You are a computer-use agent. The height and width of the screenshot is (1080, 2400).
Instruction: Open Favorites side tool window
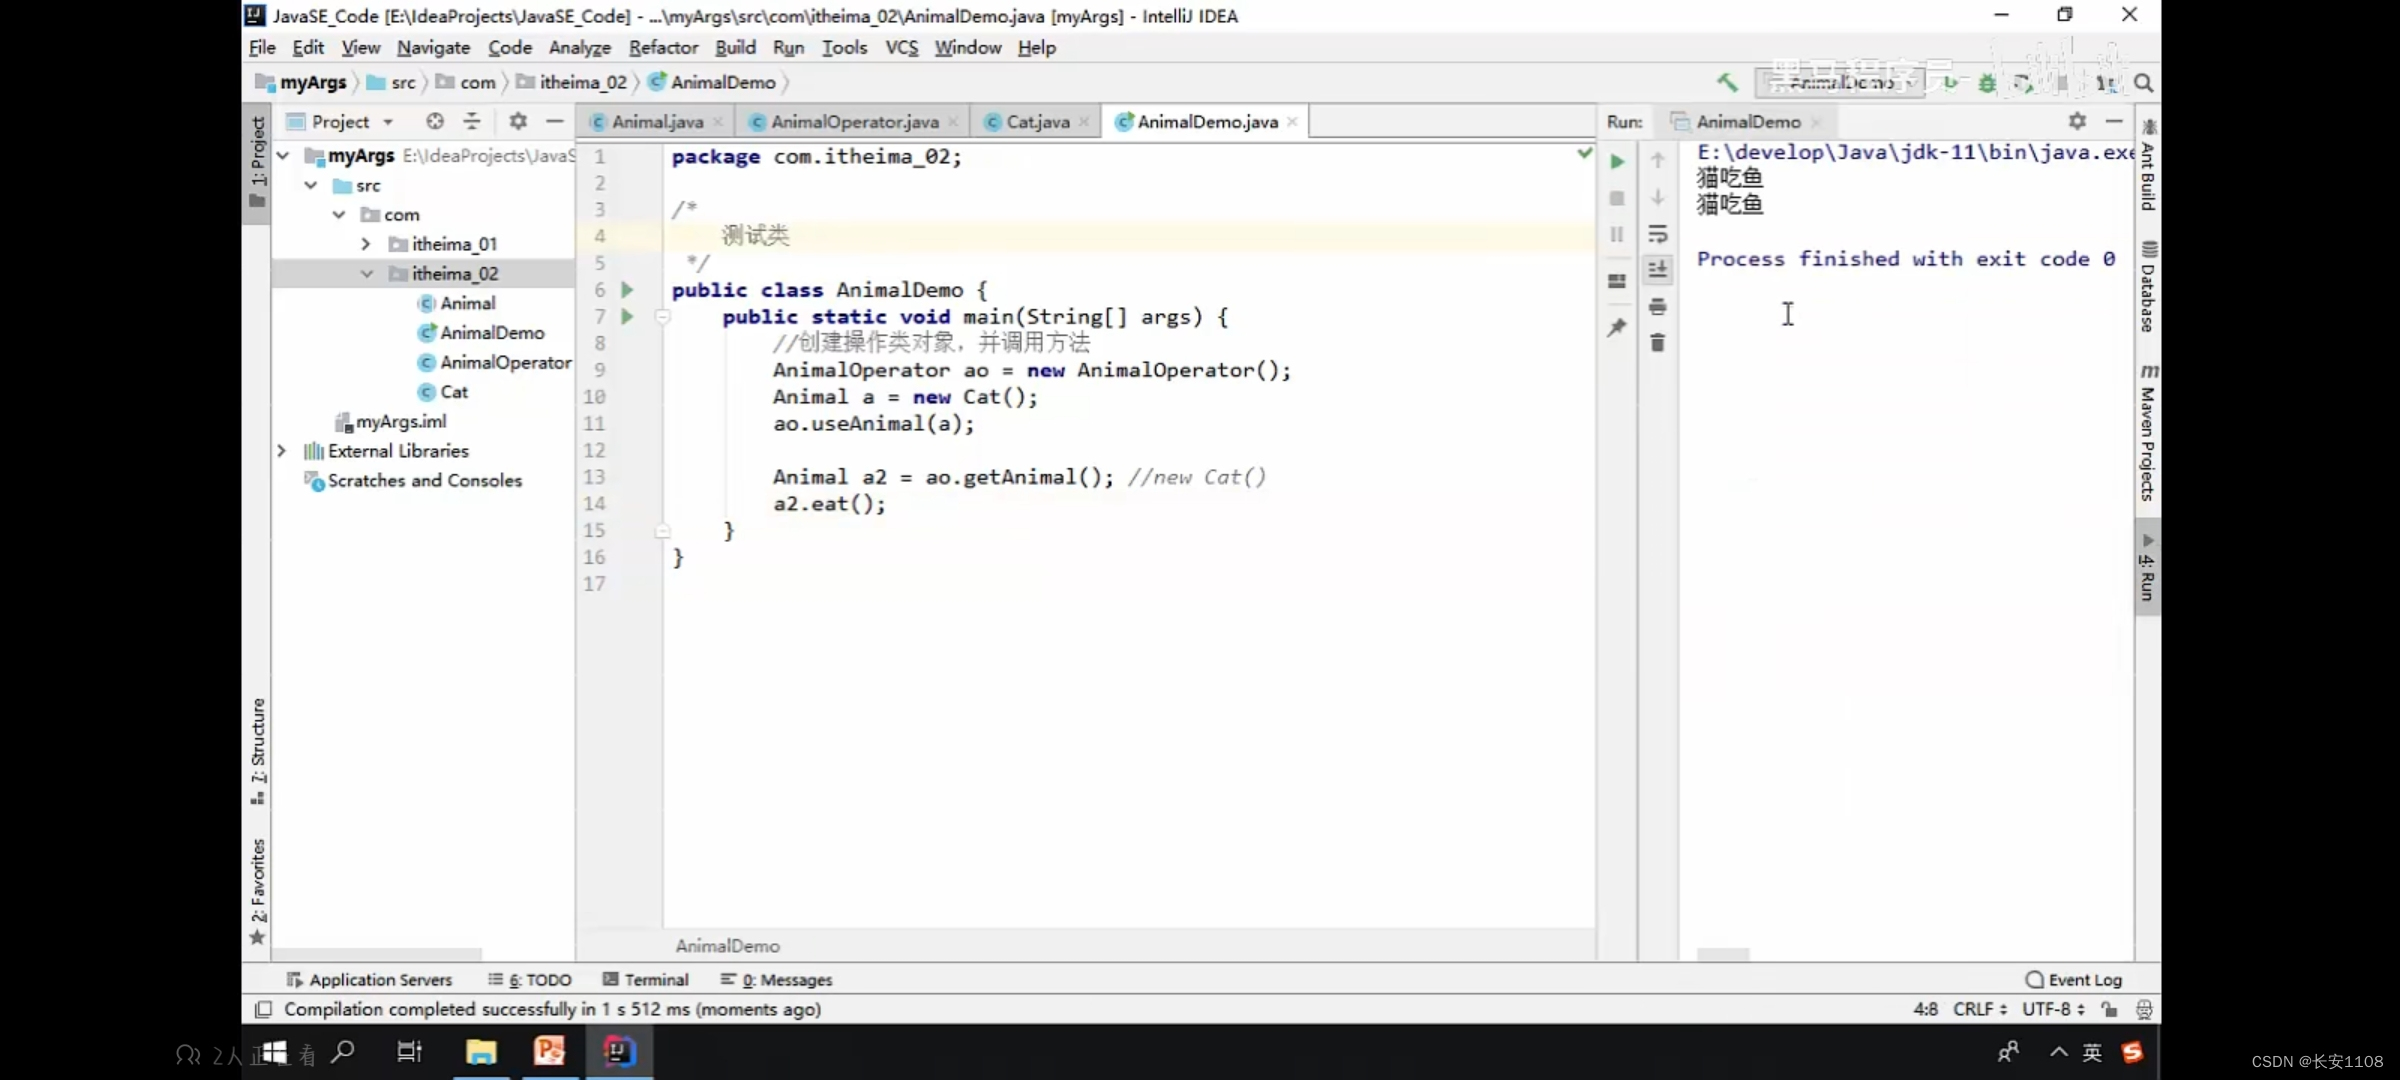tap(258, 890)
